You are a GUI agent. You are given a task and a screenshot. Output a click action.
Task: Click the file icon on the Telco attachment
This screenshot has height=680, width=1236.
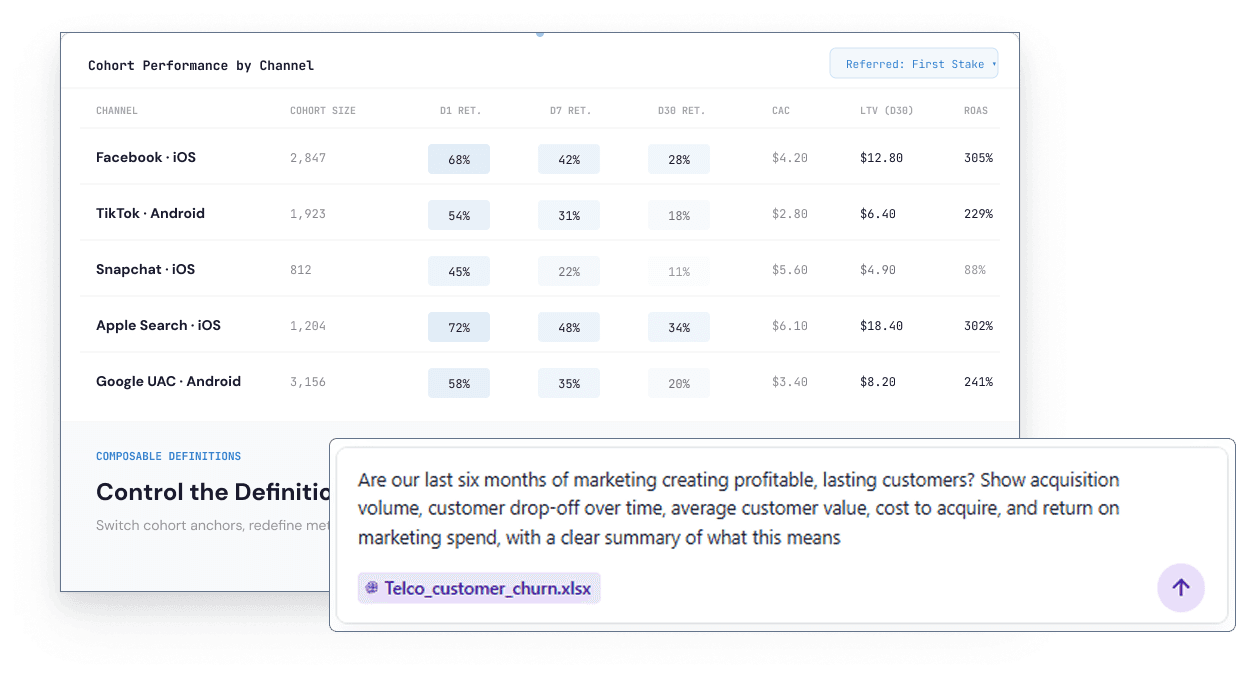click(x=372, y=588)
